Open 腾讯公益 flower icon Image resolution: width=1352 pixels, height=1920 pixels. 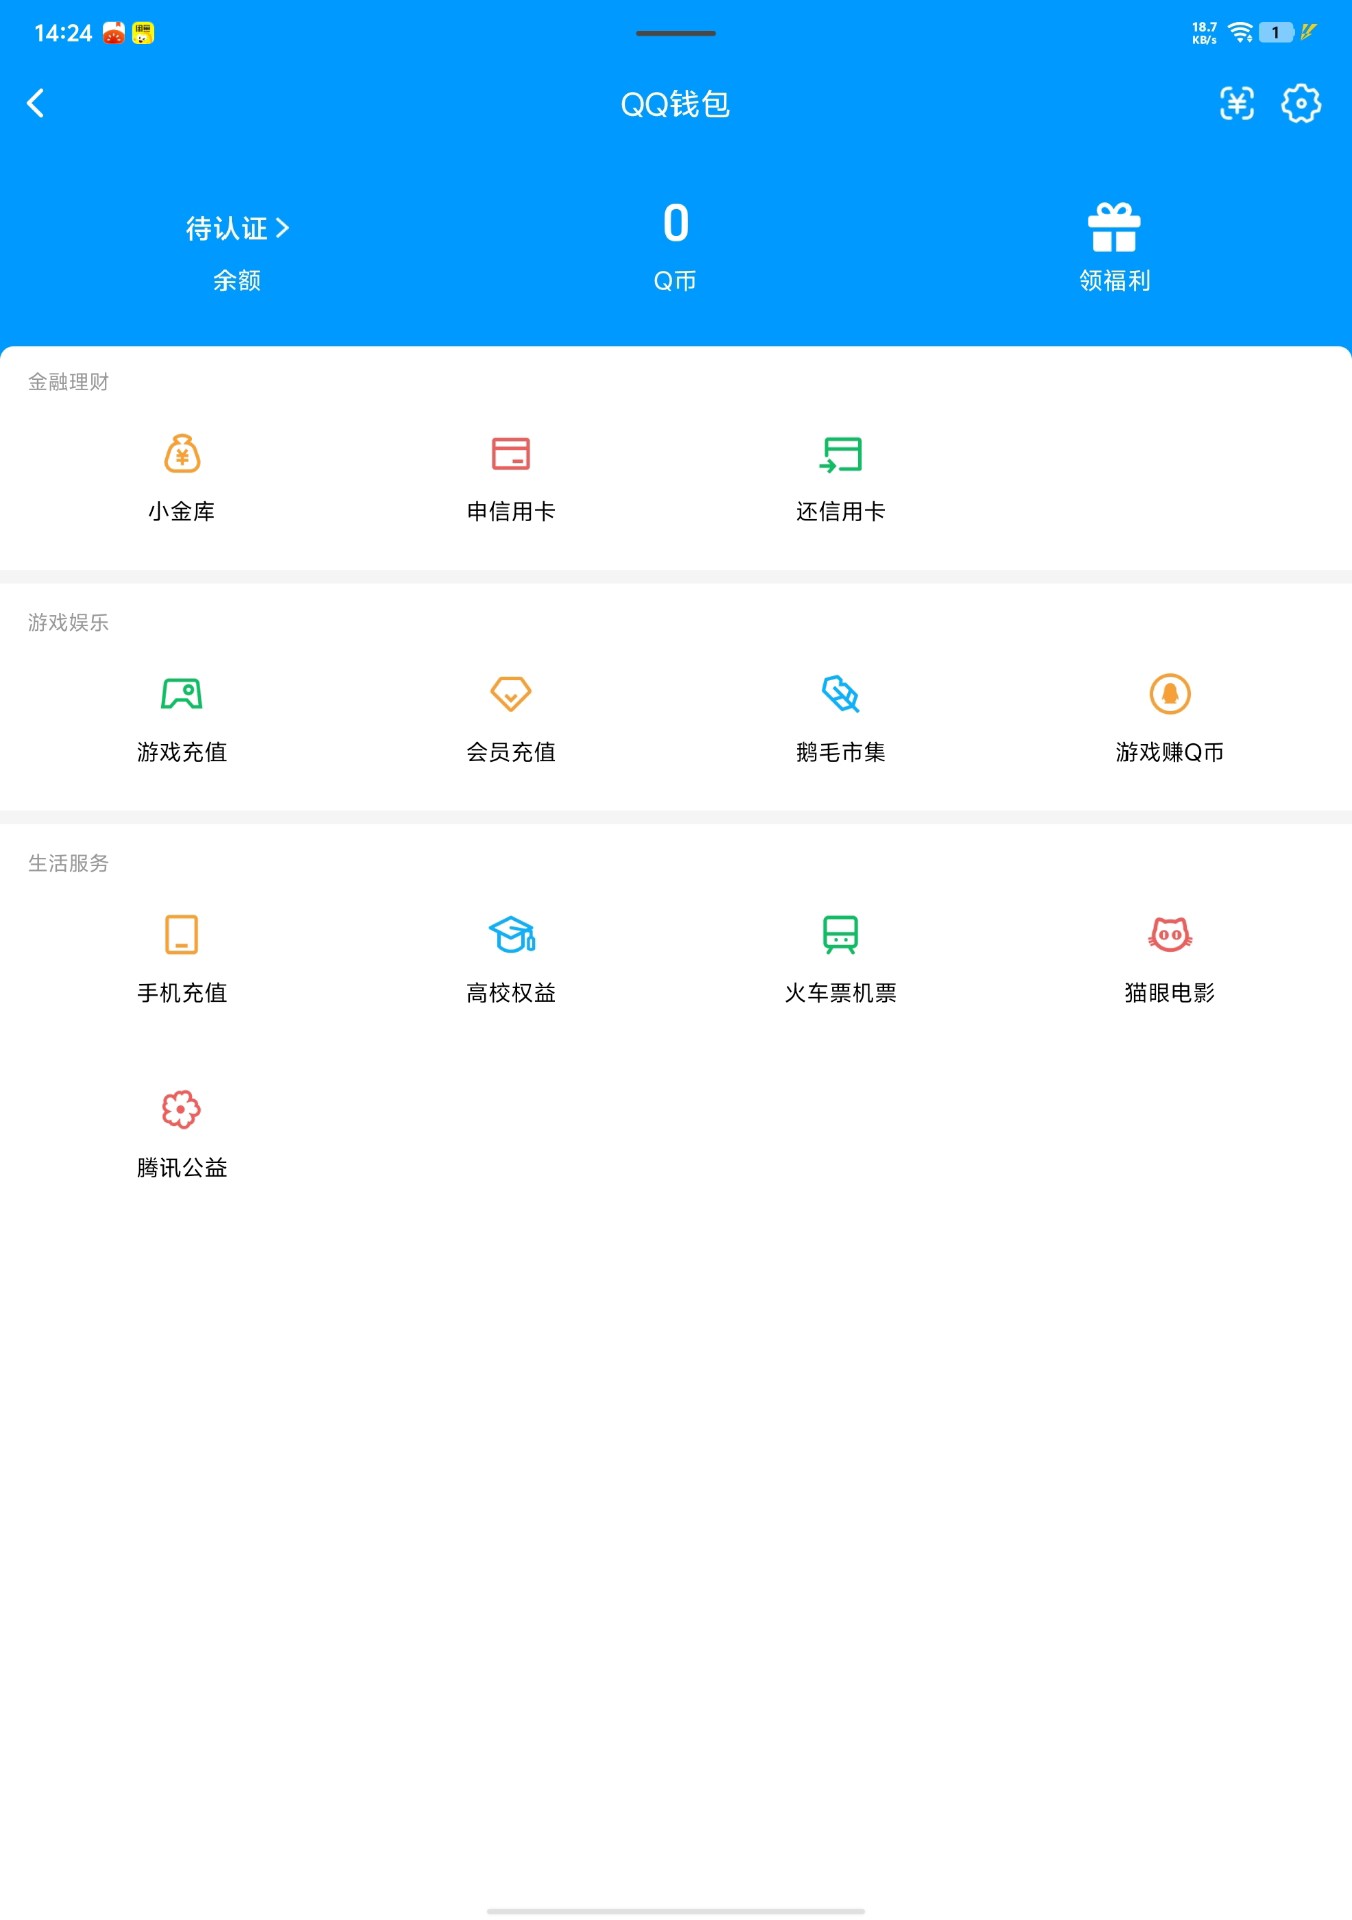(x=182, y=1109)
